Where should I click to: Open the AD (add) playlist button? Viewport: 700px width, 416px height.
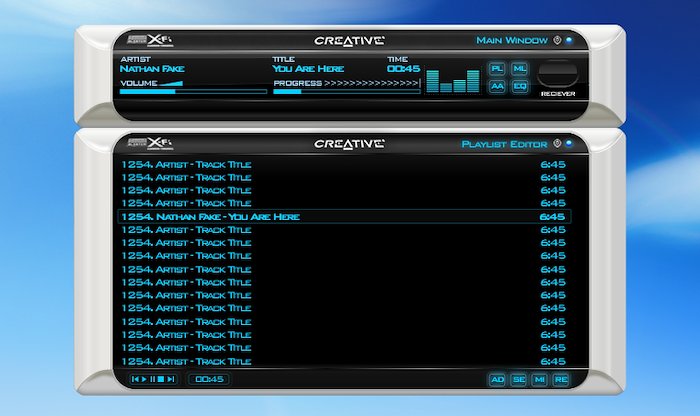(x=497, y=380)
